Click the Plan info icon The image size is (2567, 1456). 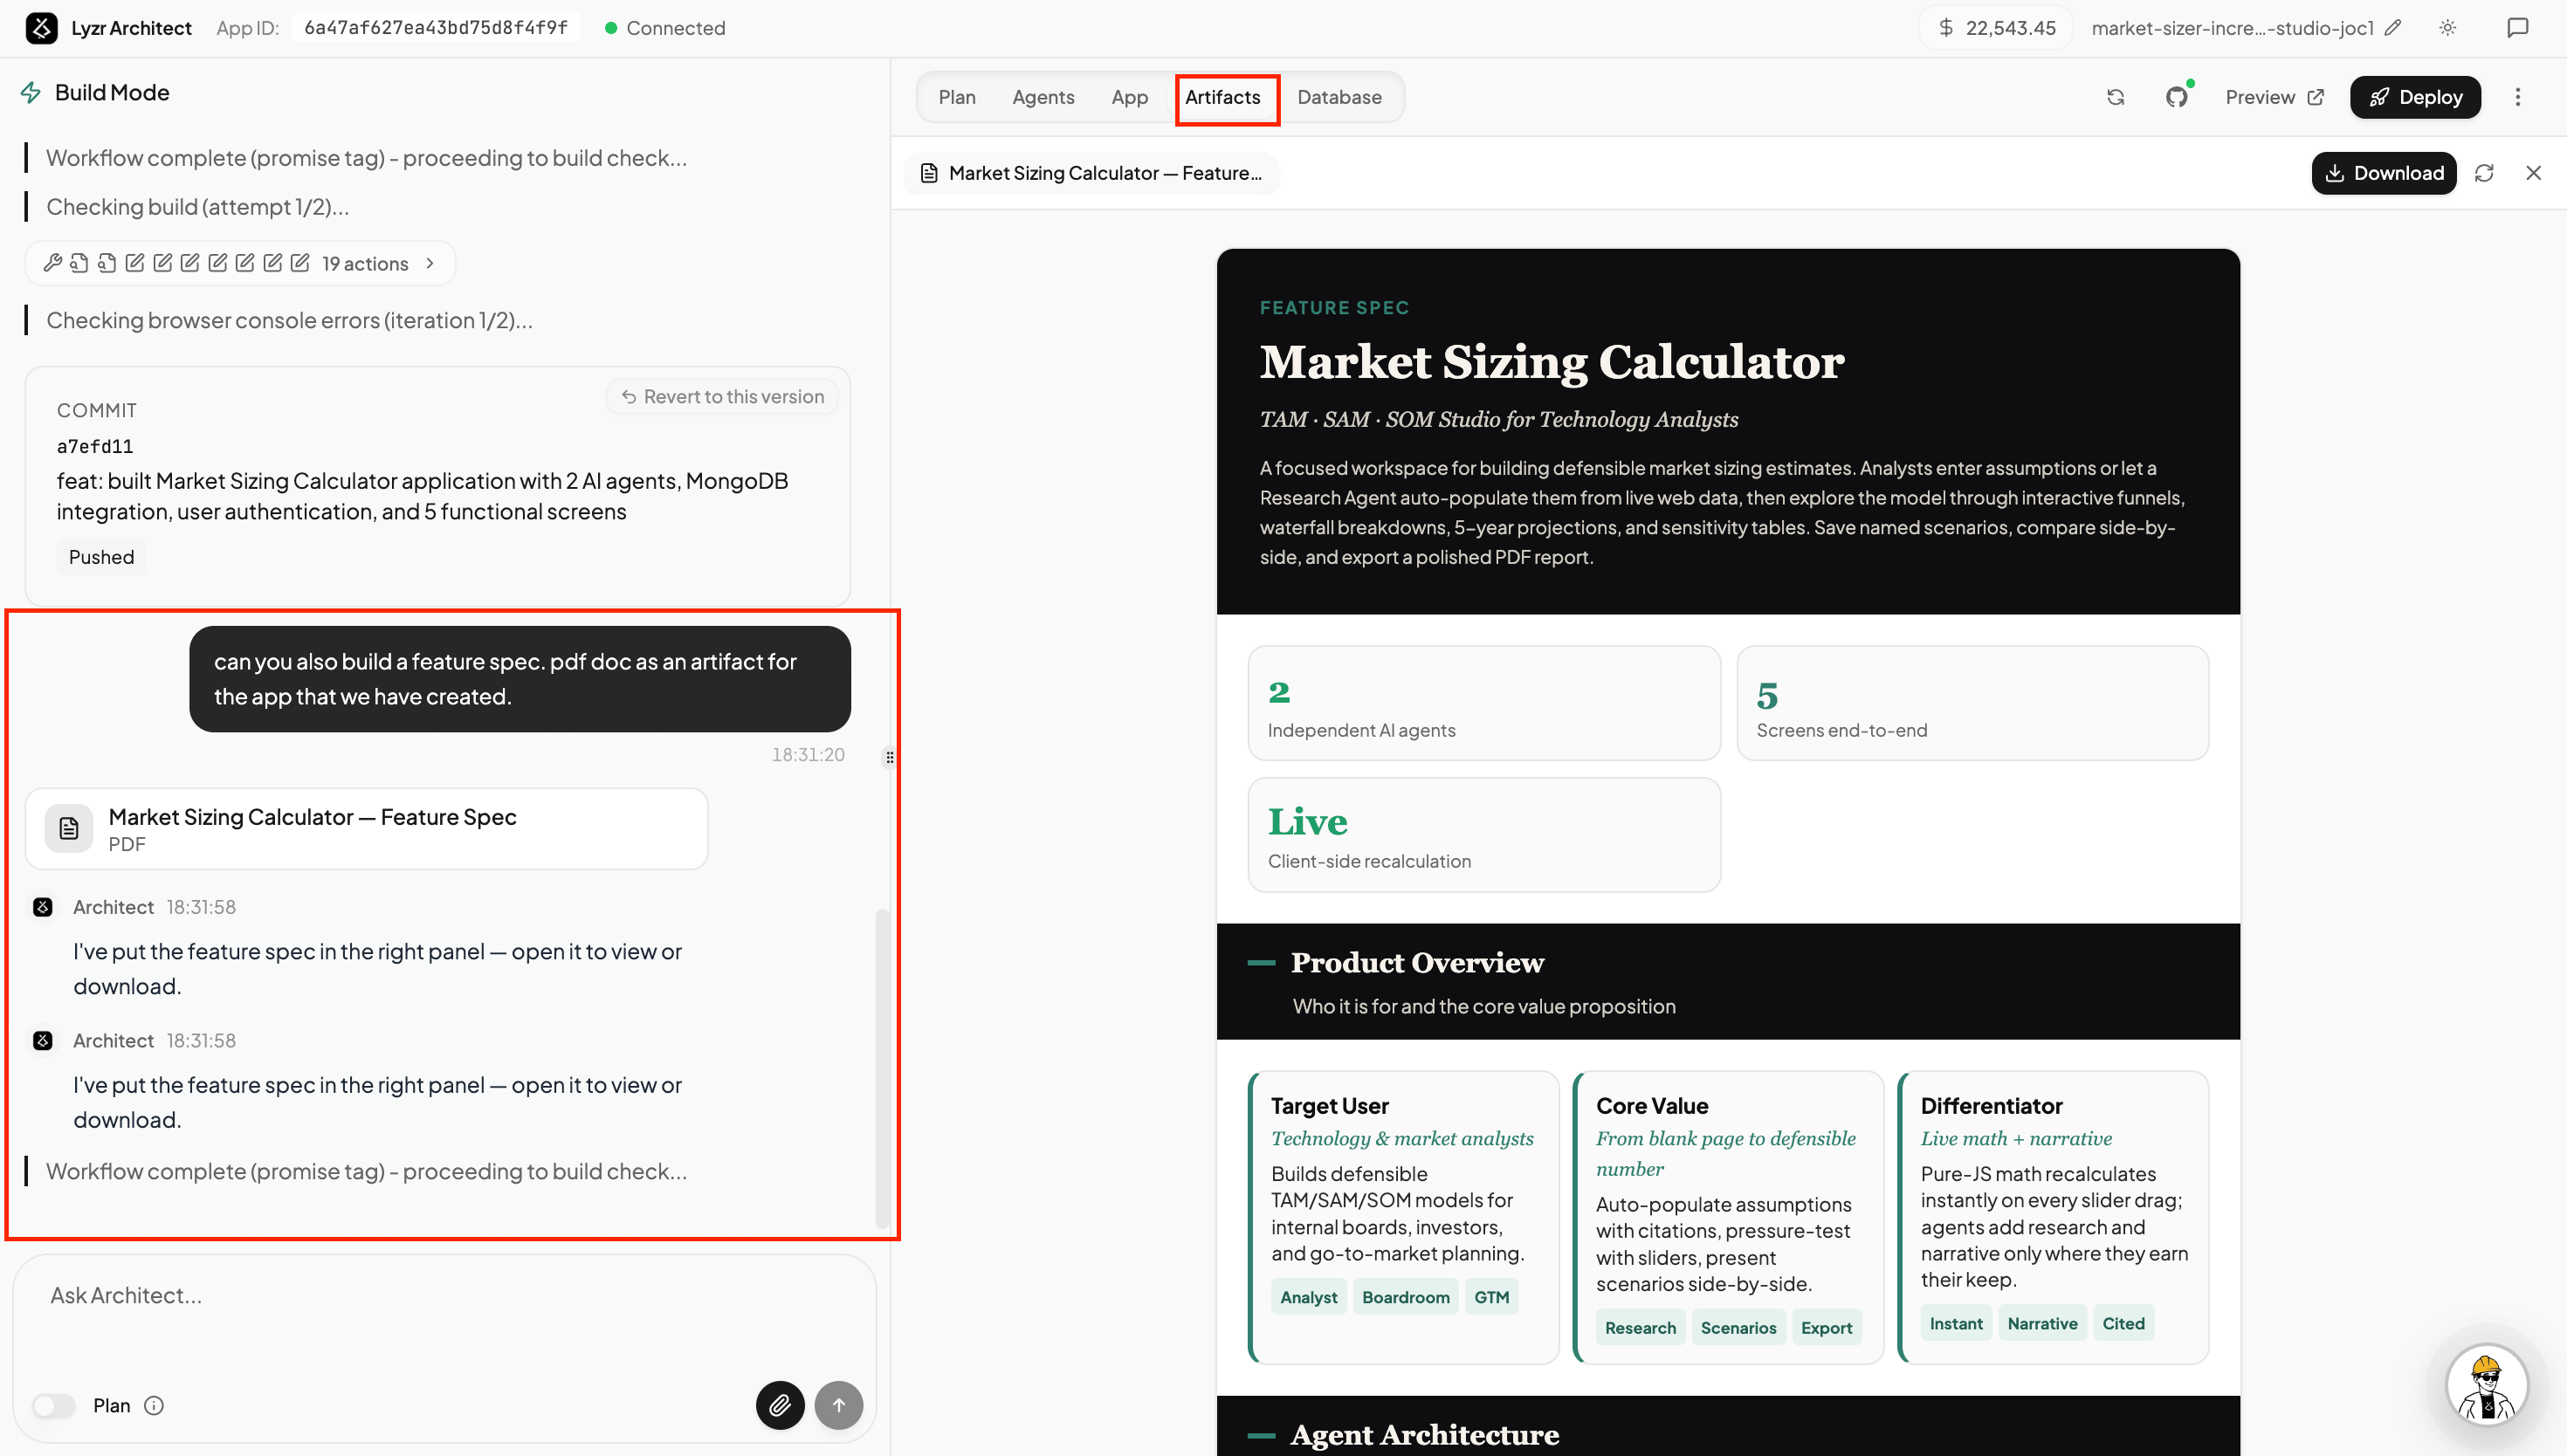tap(154, 1406)
